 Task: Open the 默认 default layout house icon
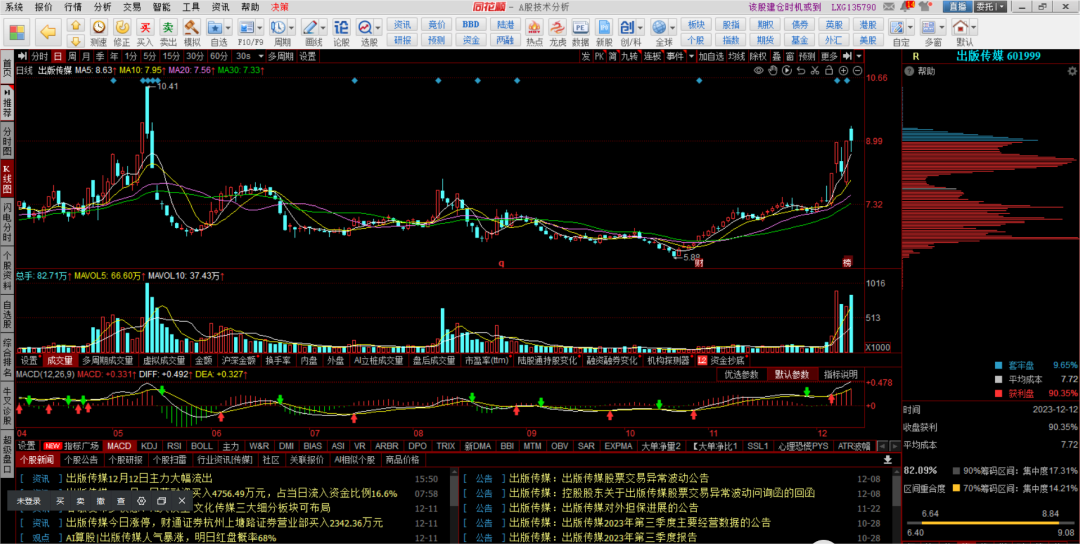point(960,27)
